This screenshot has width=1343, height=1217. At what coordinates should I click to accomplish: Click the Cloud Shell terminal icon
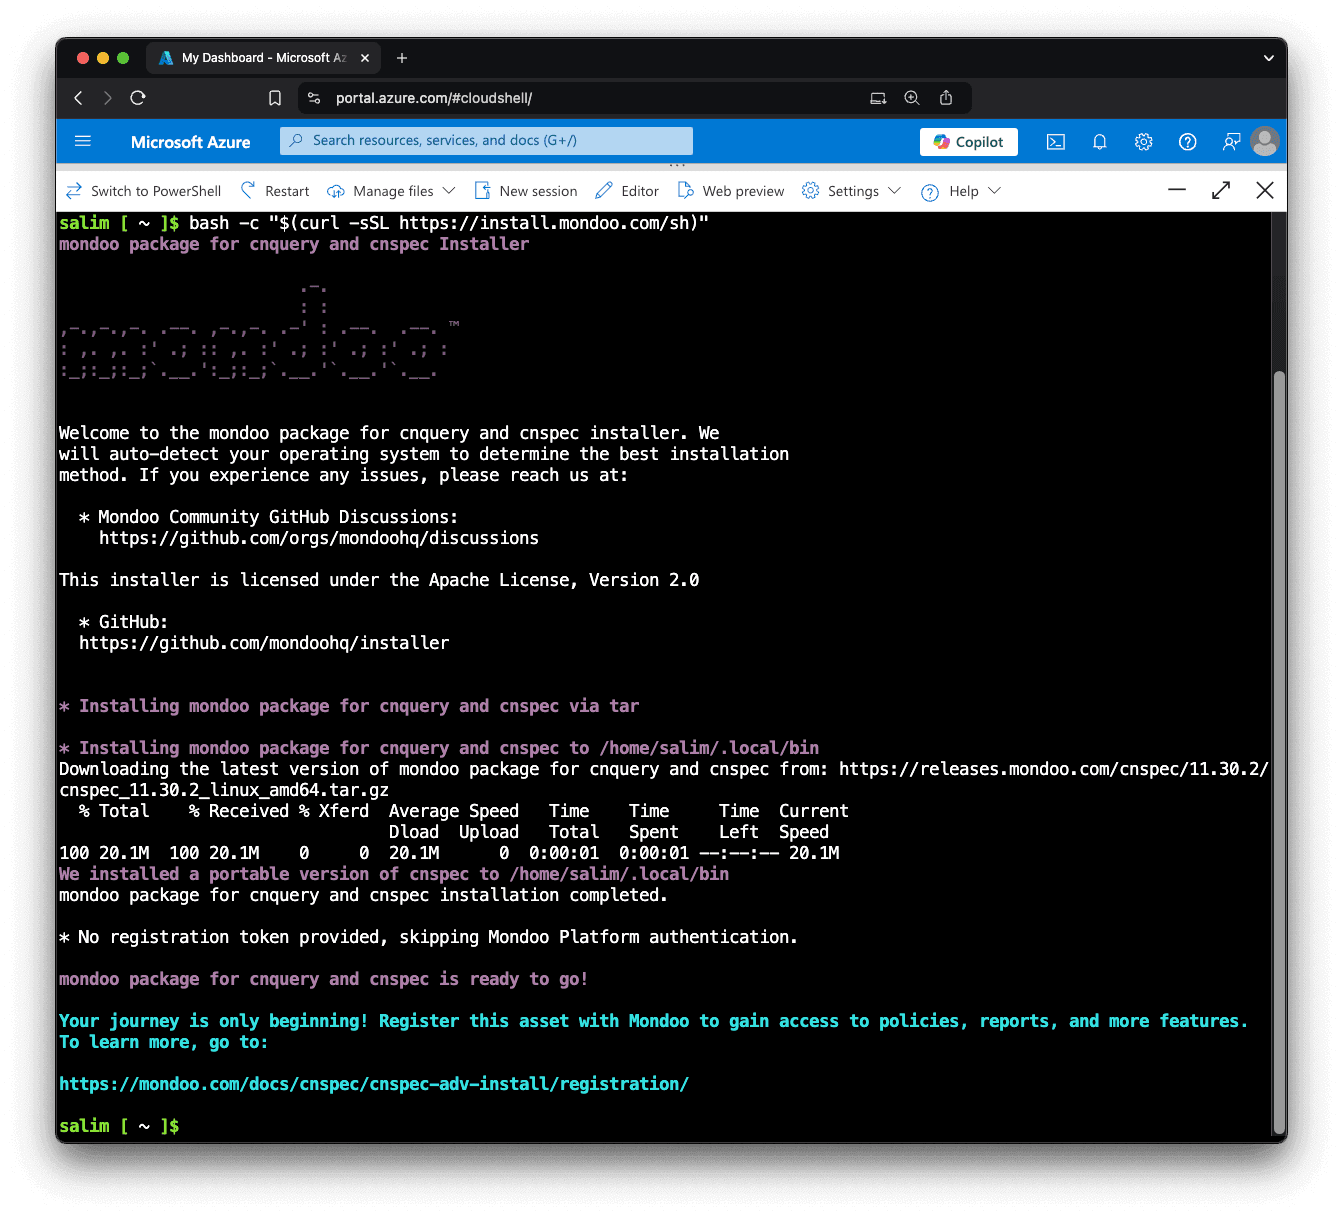click(1055, 142)
